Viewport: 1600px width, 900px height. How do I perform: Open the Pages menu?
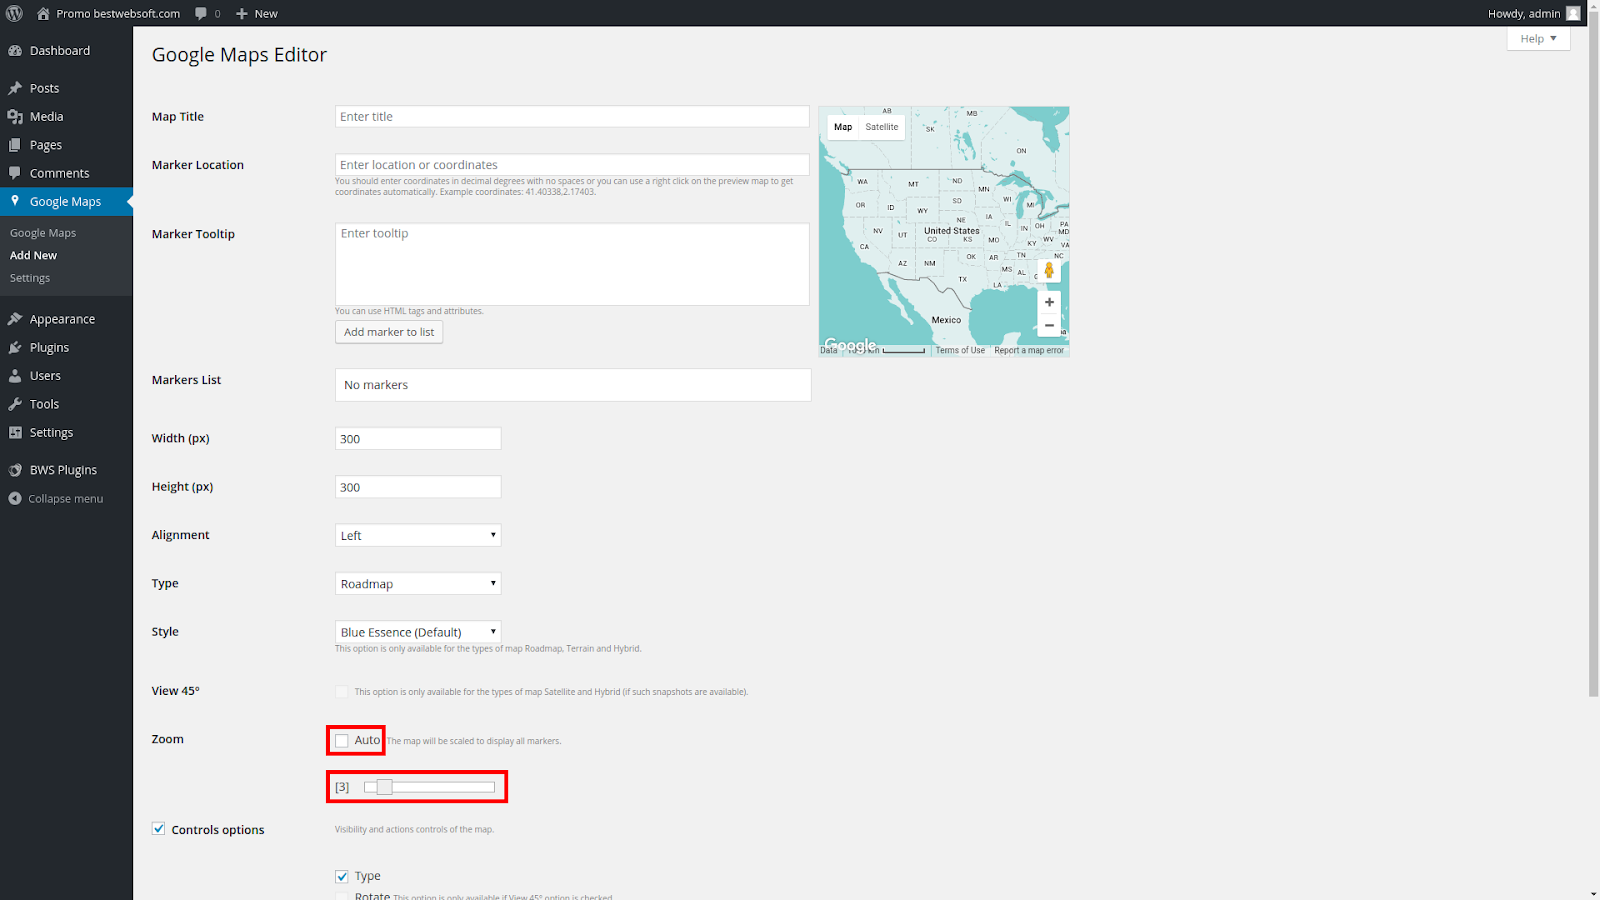click(46, 145)
